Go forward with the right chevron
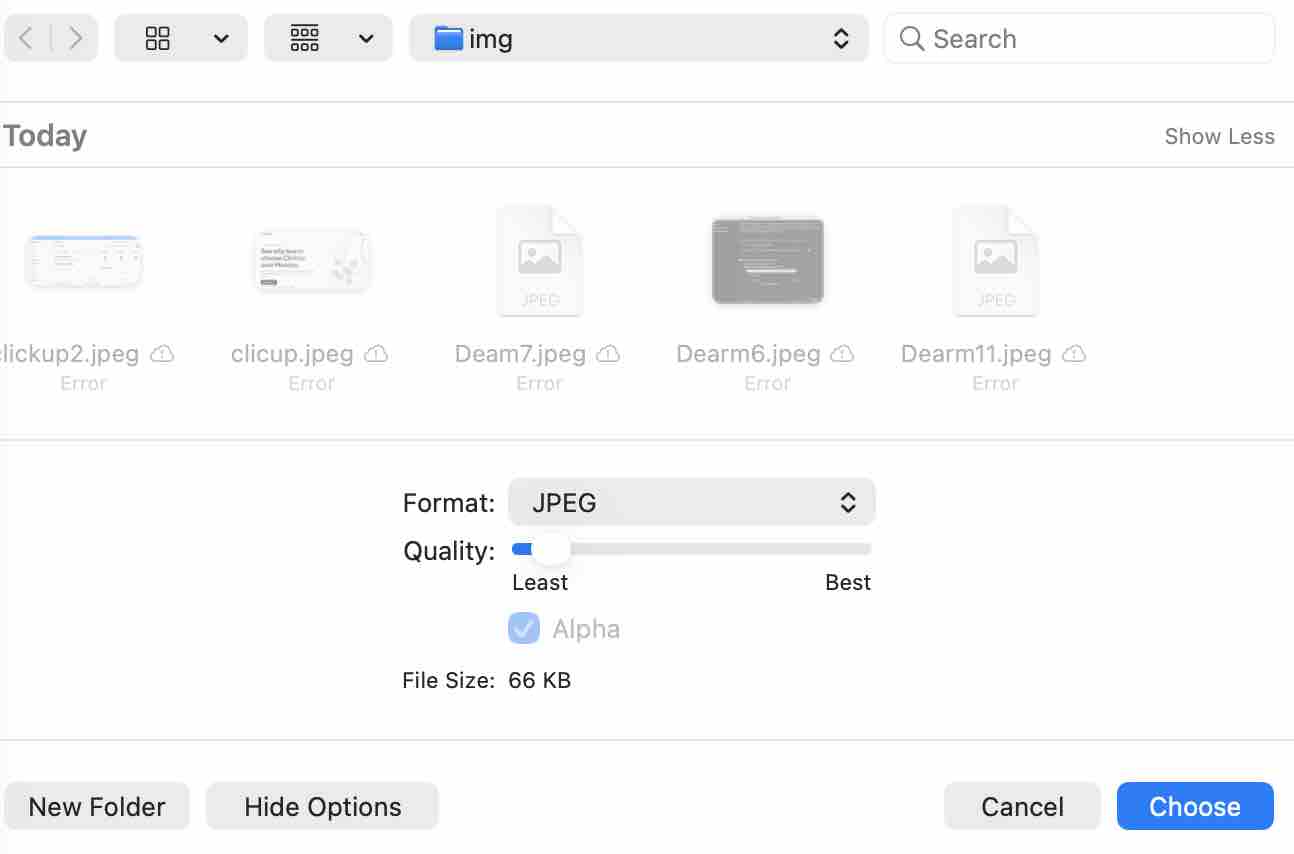The width and height of the screenshot is (1294, 854). point(75,39)
